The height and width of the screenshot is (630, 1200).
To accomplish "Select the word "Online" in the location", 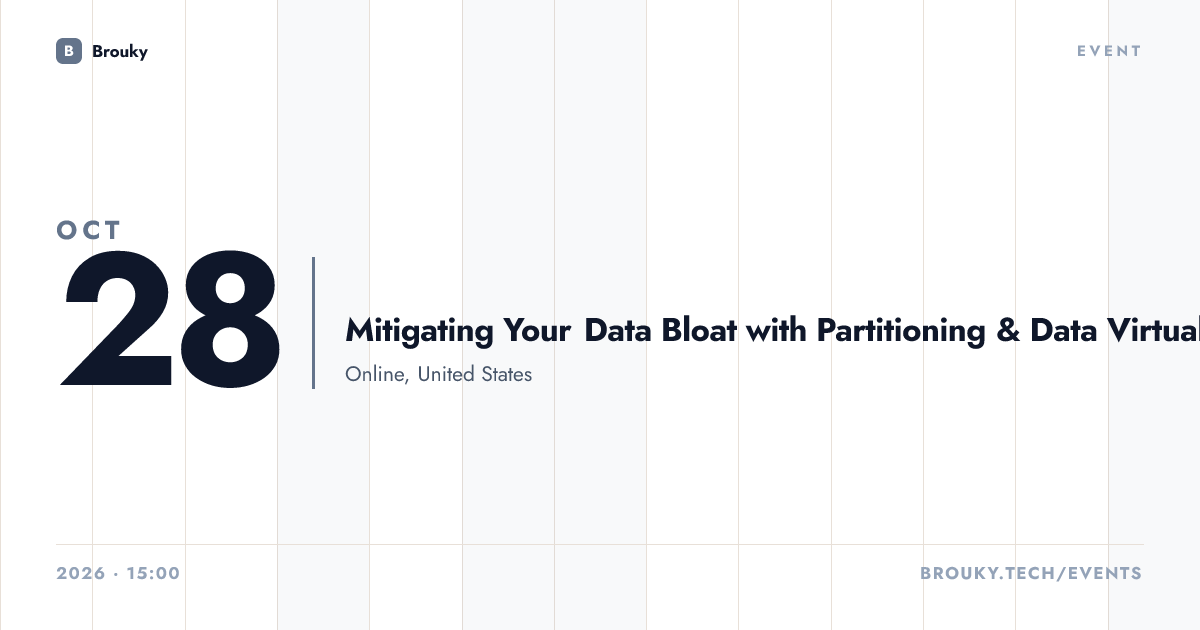I will pos(377,374).
